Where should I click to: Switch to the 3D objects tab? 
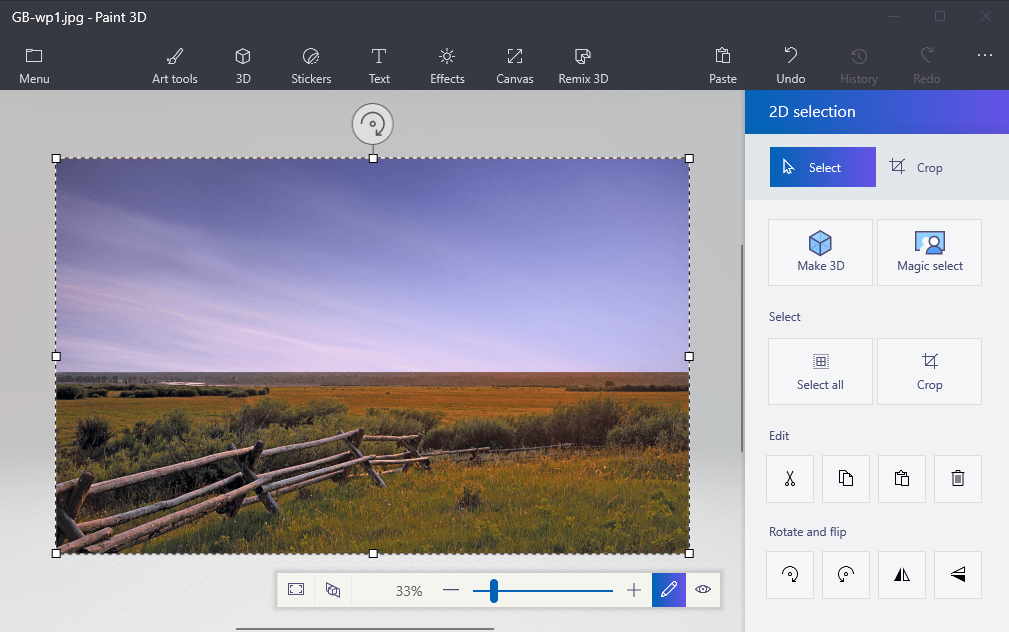[x=243, y=66]
